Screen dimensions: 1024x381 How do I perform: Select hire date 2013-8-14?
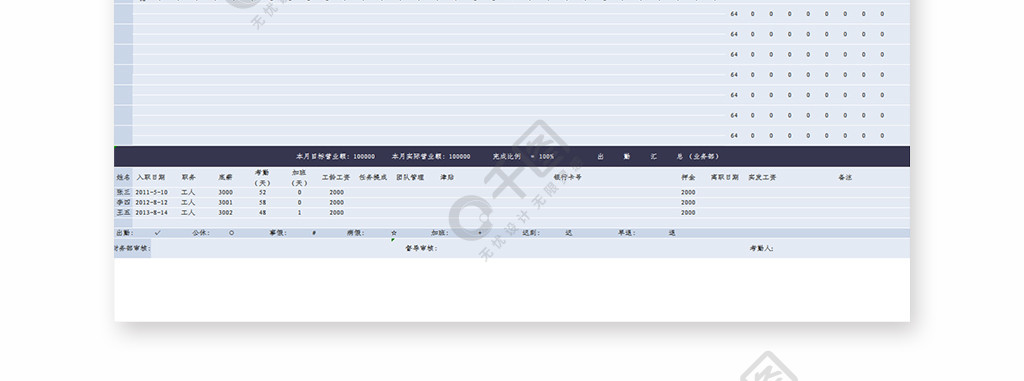click(152, 212)
